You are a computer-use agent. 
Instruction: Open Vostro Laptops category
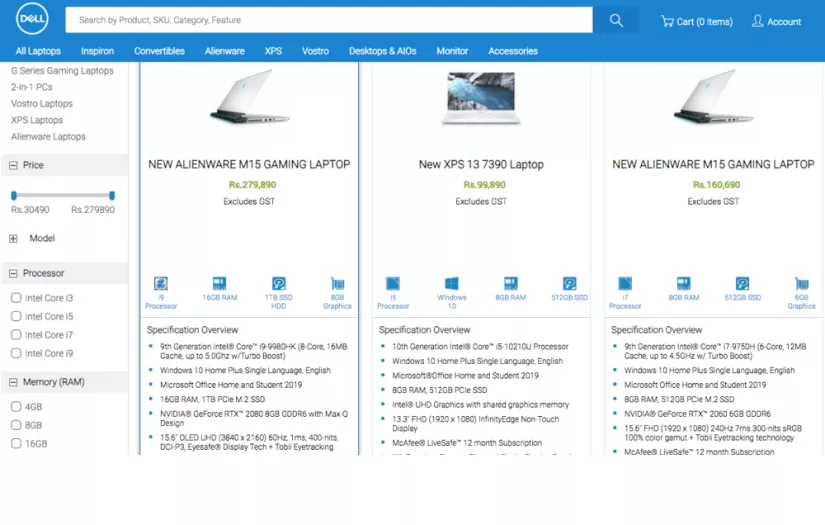42,104
